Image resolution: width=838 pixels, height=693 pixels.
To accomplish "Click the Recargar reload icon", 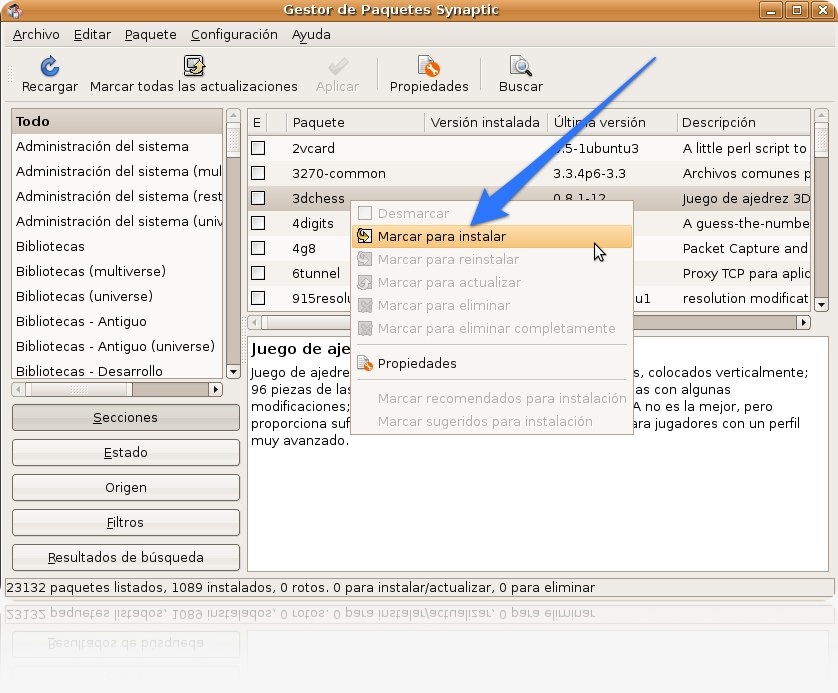I will (49, 67).
